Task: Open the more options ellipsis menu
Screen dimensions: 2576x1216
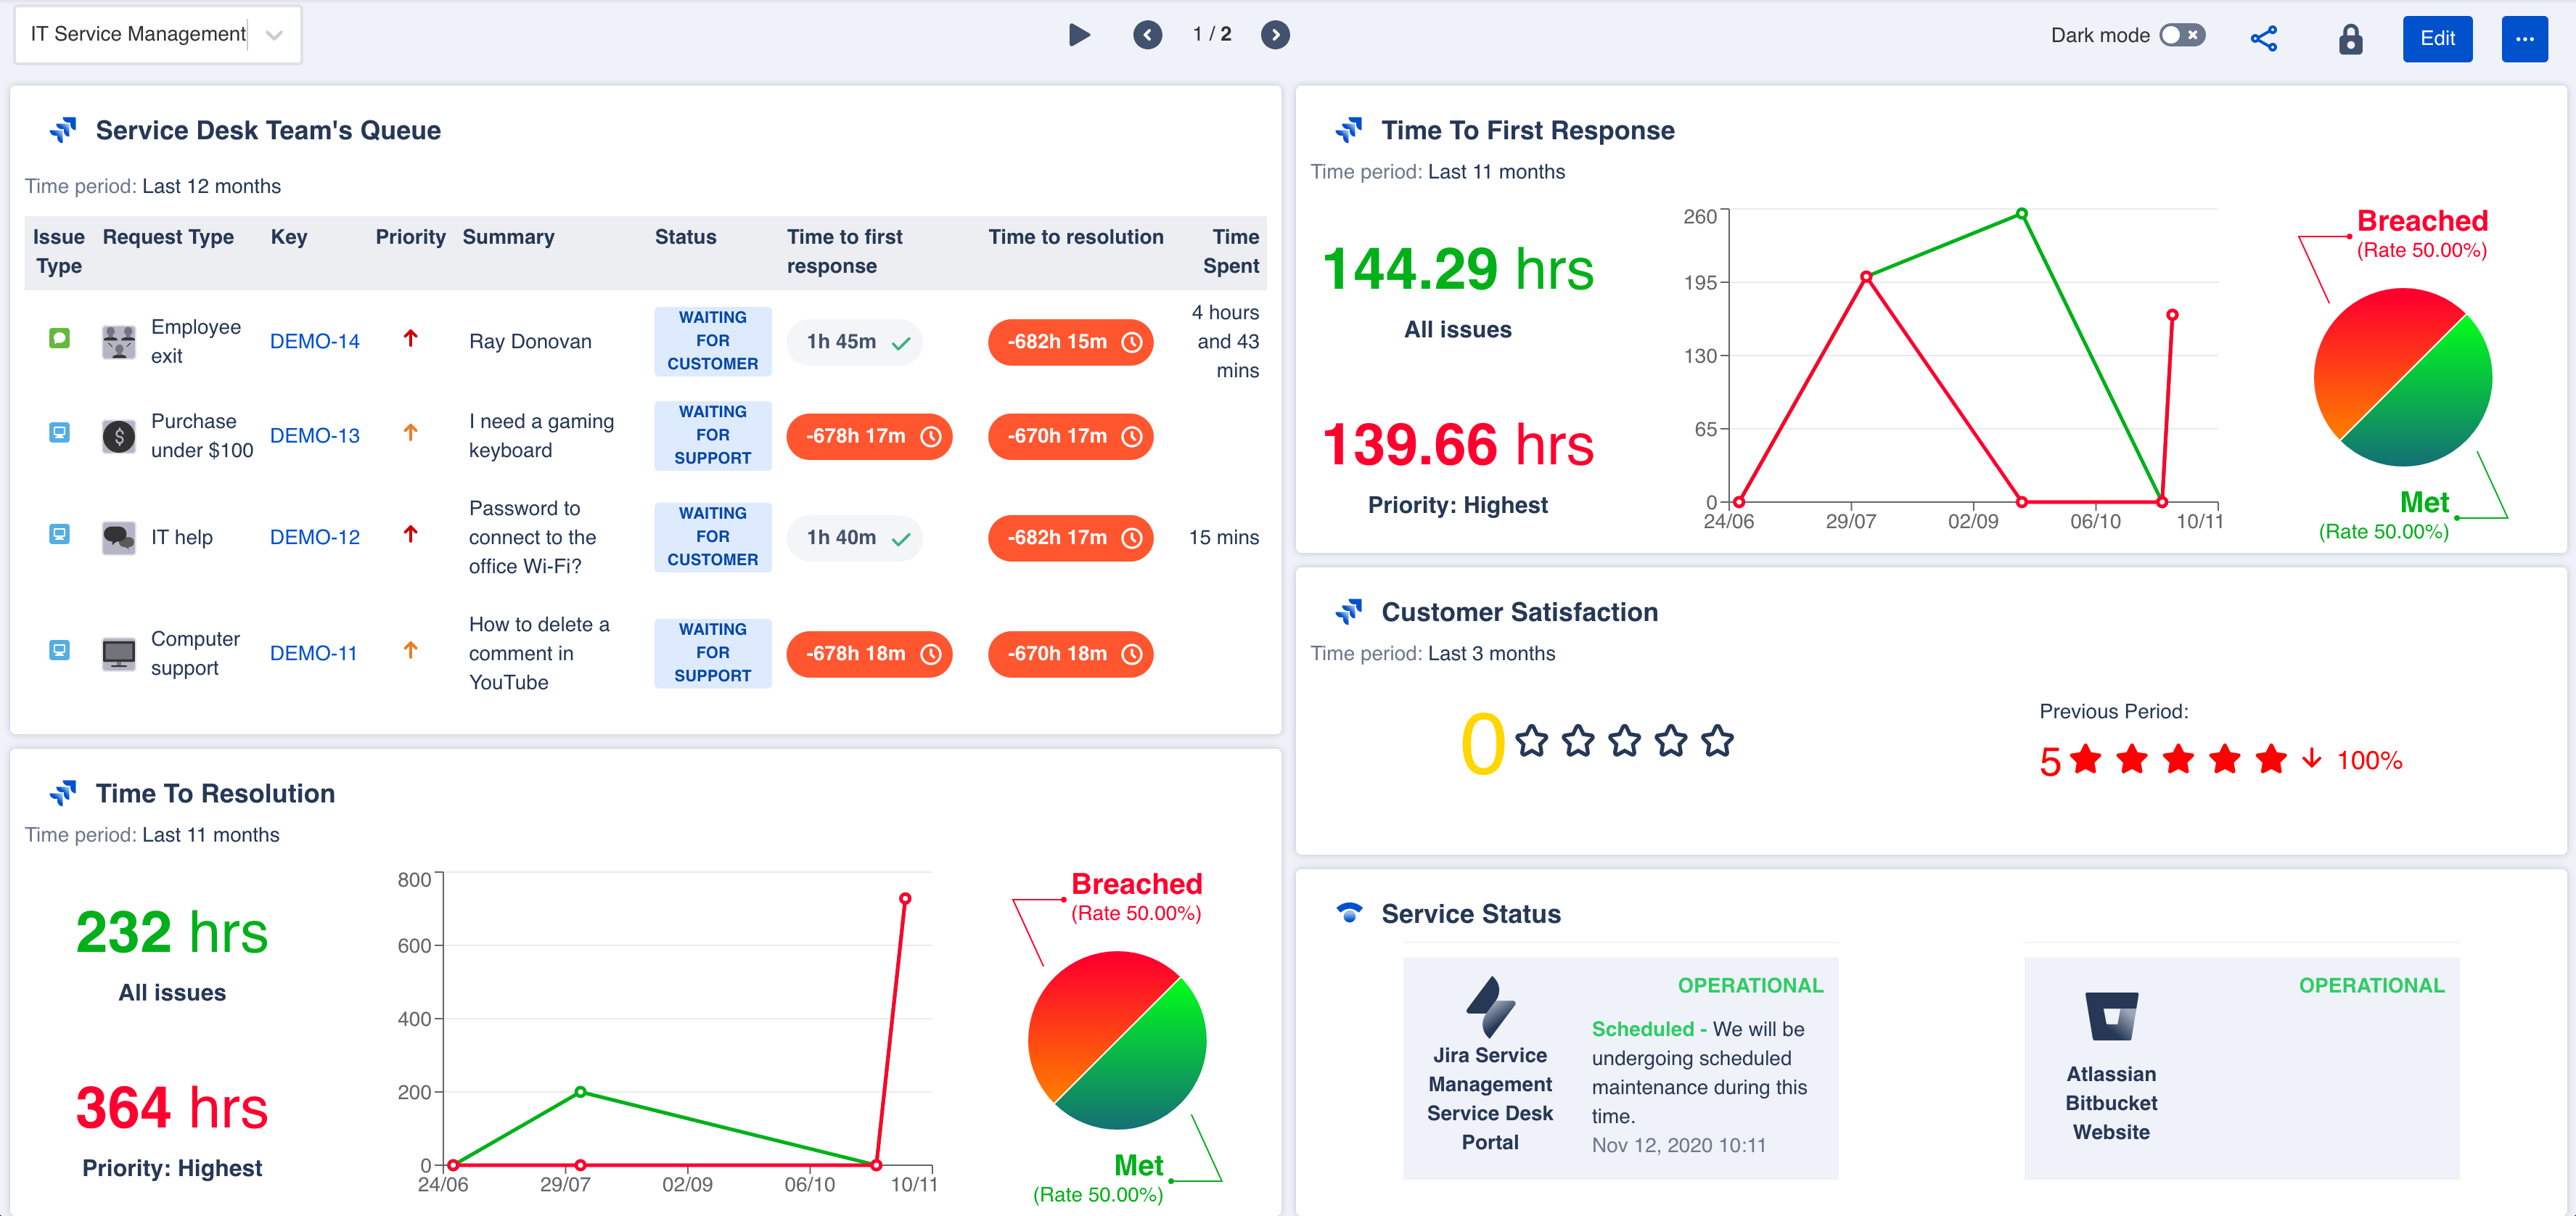Action: point(2524,39)
